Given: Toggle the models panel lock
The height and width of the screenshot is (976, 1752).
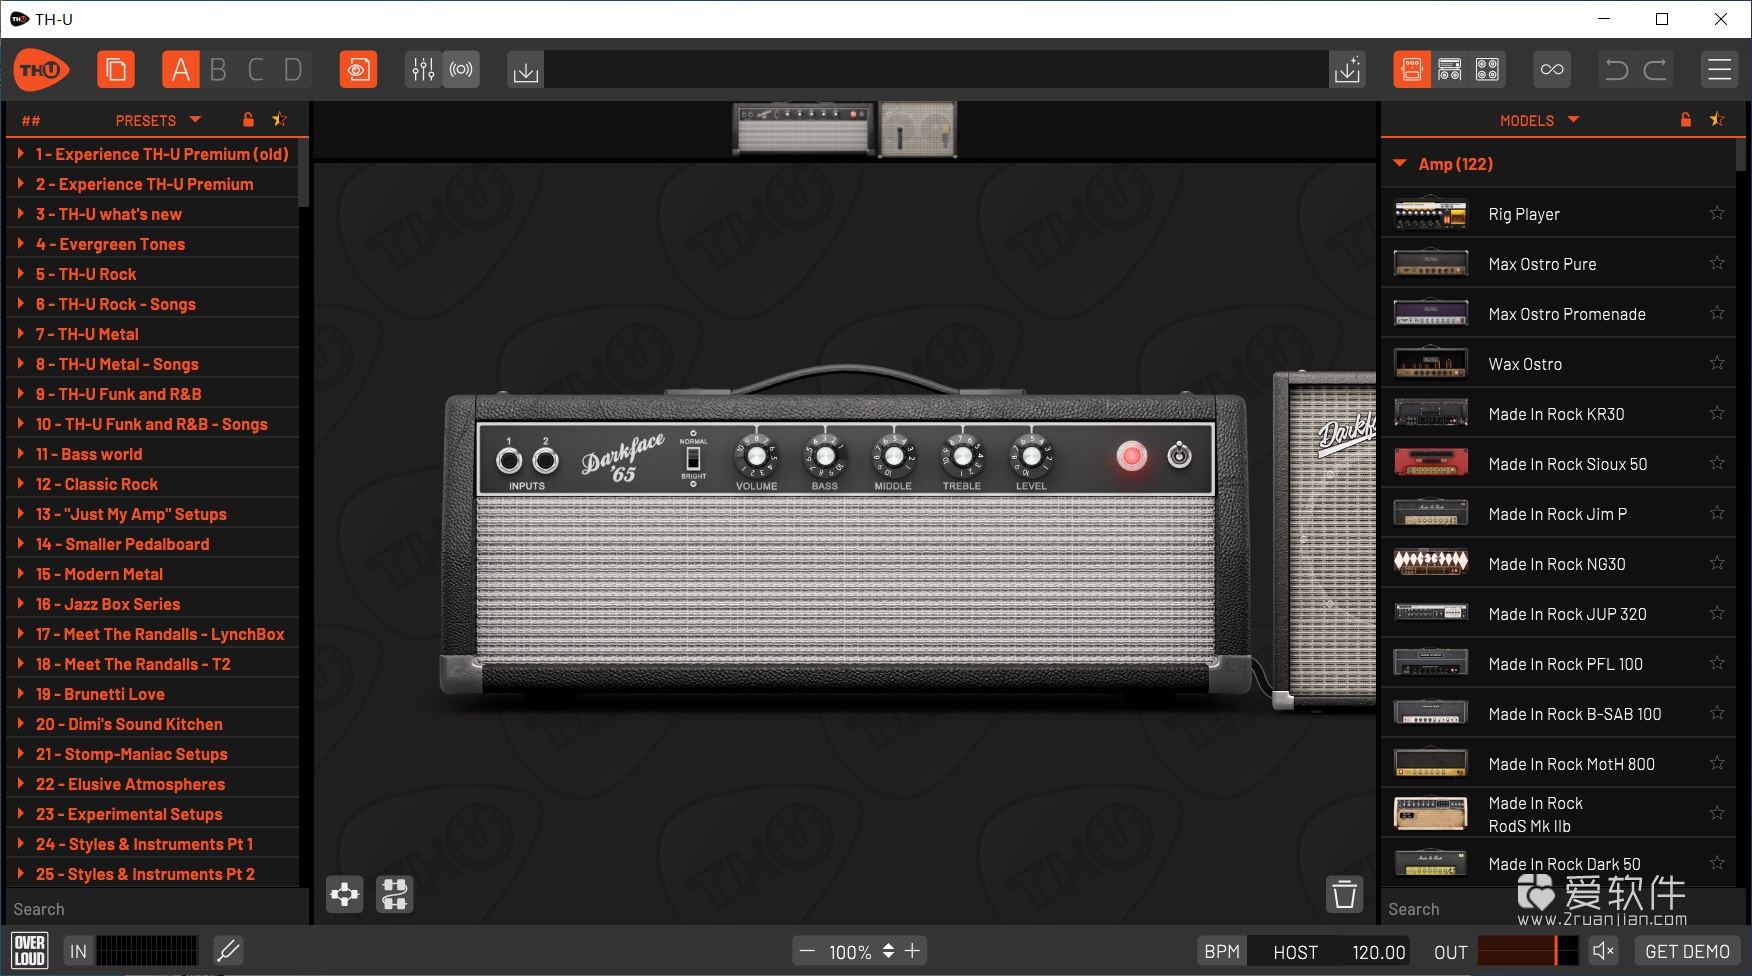Looking at the screenshot, I should (x=1686, y=120).
